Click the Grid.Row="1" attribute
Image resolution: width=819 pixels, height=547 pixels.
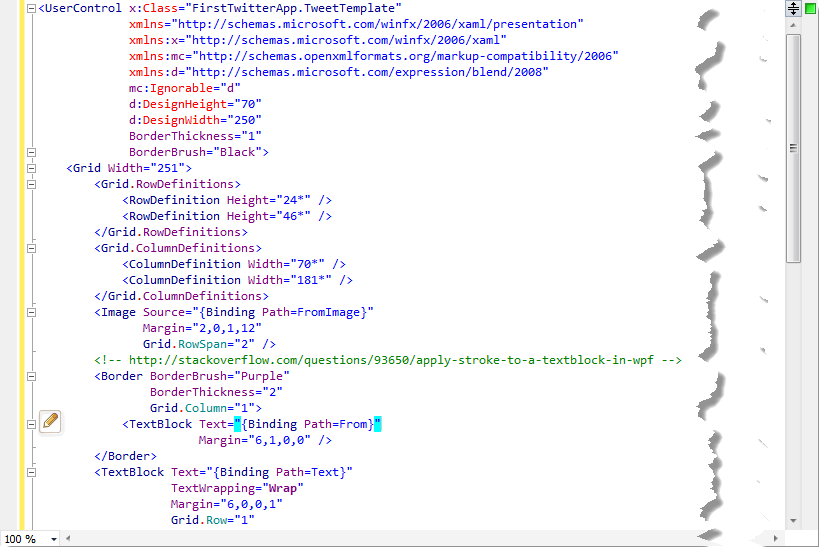click(x=212, y=520)
